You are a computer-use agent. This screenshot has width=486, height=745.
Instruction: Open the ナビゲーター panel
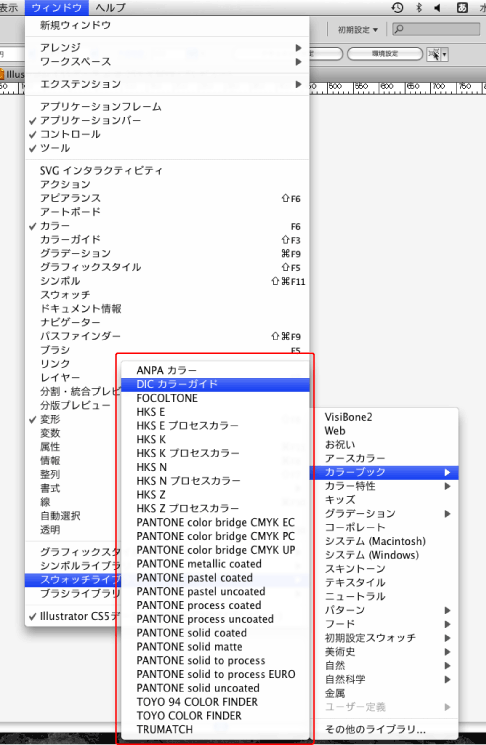tap(167, 322)
